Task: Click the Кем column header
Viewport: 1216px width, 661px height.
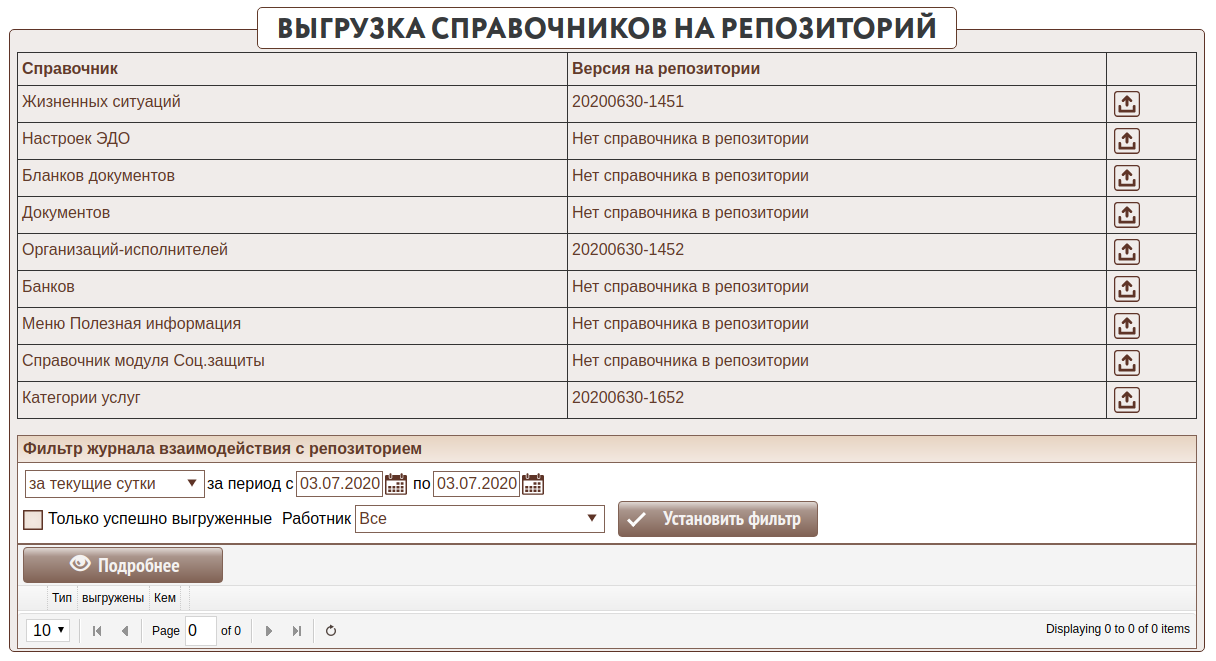Action: click(165, 598)
